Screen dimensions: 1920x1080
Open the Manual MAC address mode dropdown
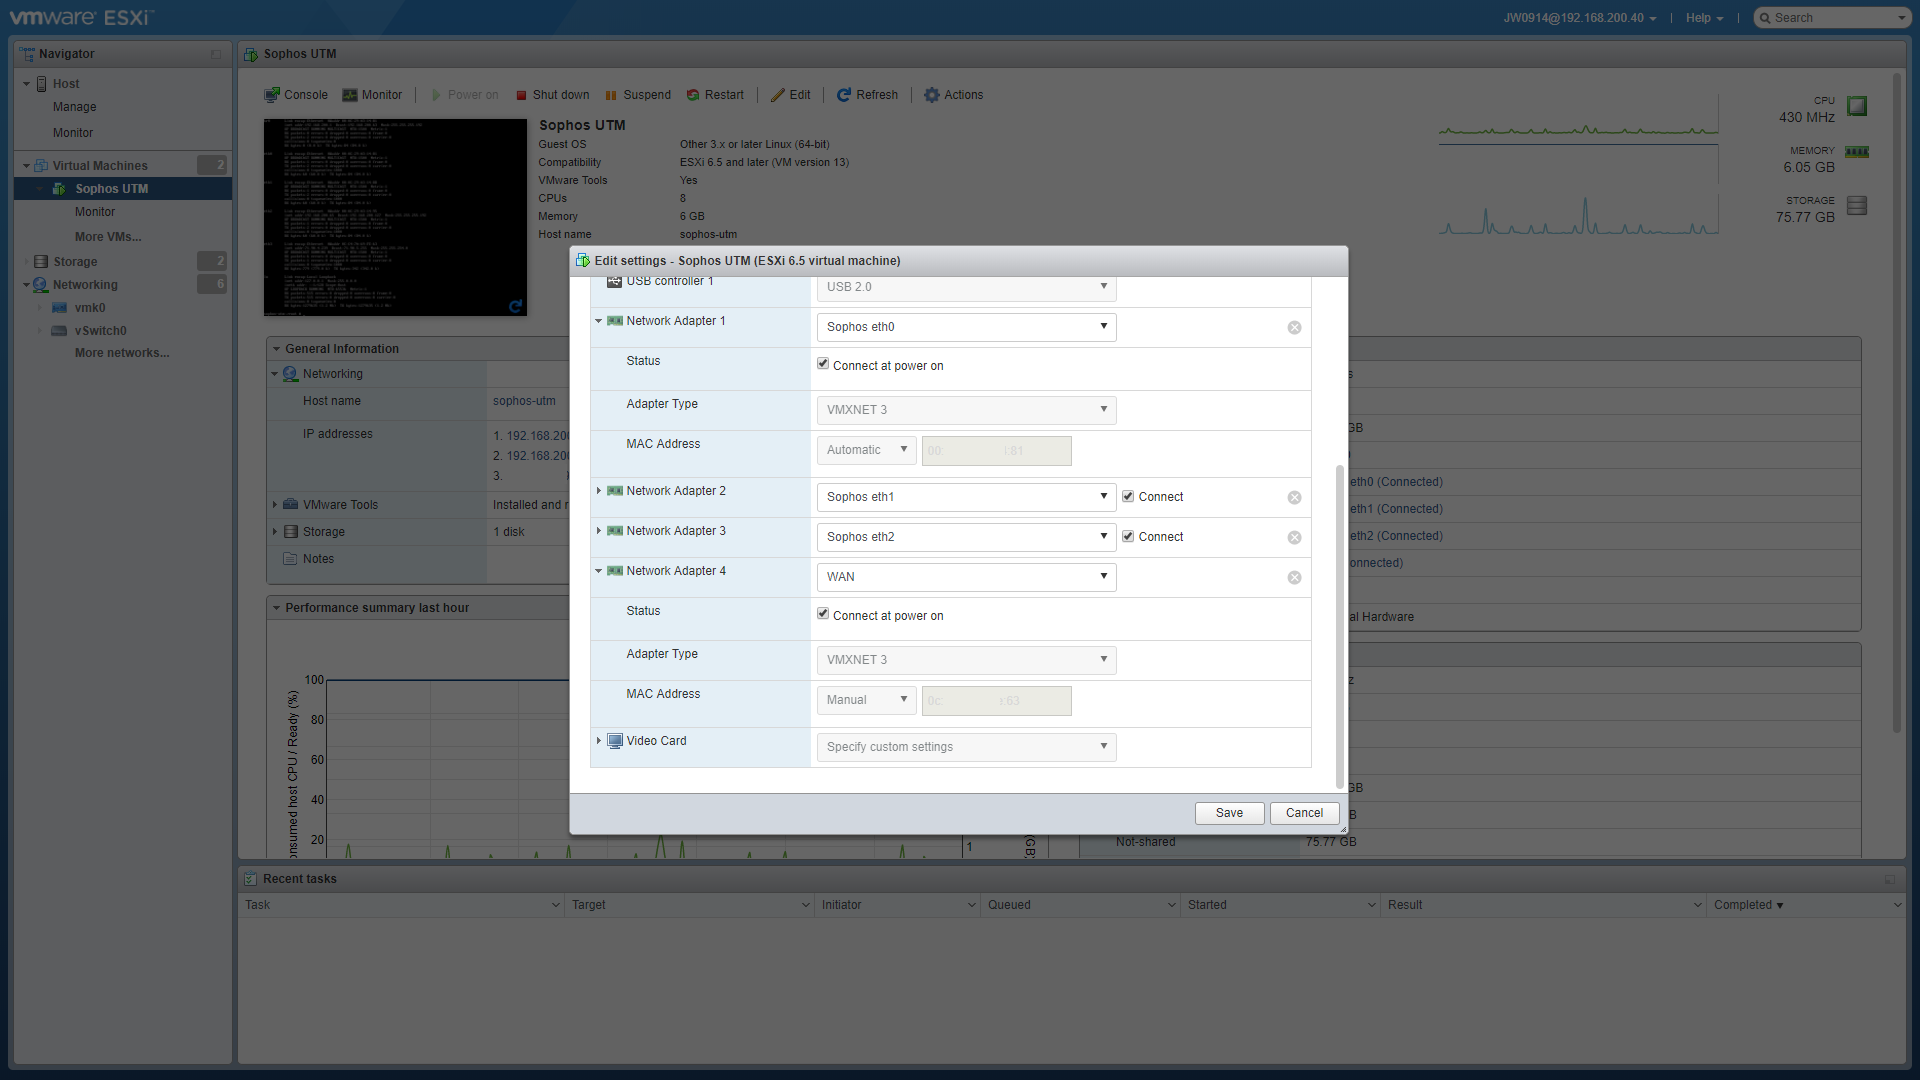(866, 700)
